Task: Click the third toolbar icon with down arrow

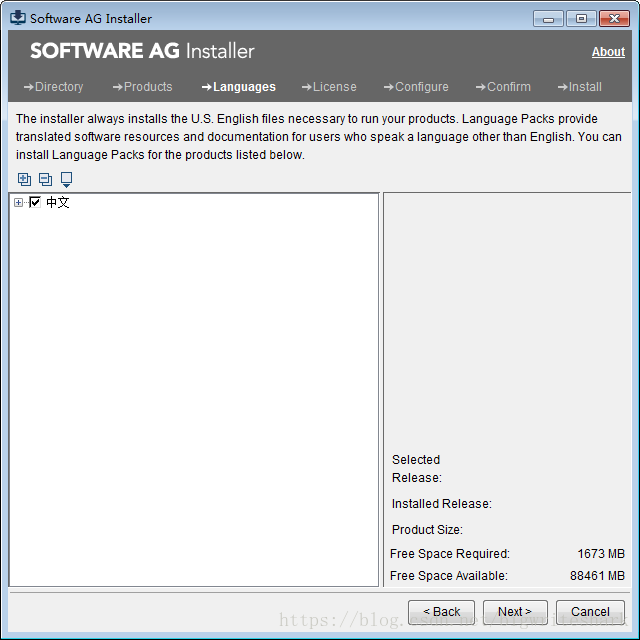Action: tap(67, 180)
